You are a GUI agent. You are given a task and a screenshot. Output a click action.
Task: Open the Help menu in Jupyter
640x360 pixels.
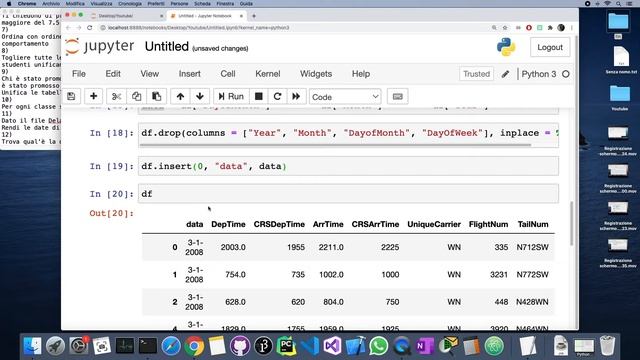[x=361, y=74]
